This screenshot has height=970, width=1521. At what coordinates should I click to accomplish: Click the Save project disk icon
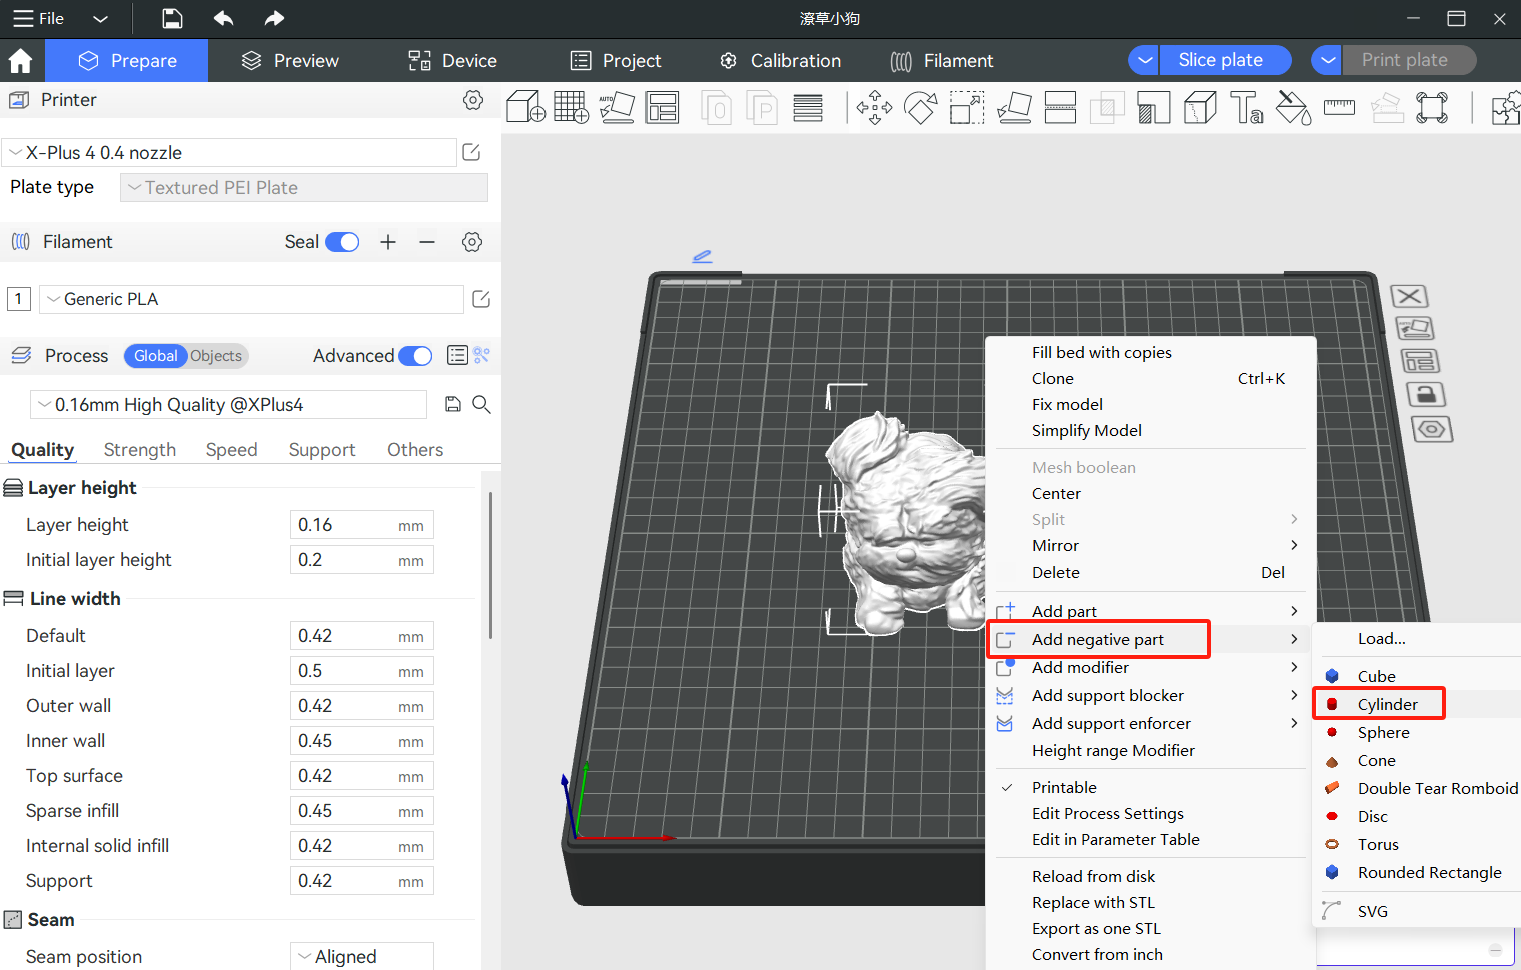pyautogui.click(x=172, y=18)
